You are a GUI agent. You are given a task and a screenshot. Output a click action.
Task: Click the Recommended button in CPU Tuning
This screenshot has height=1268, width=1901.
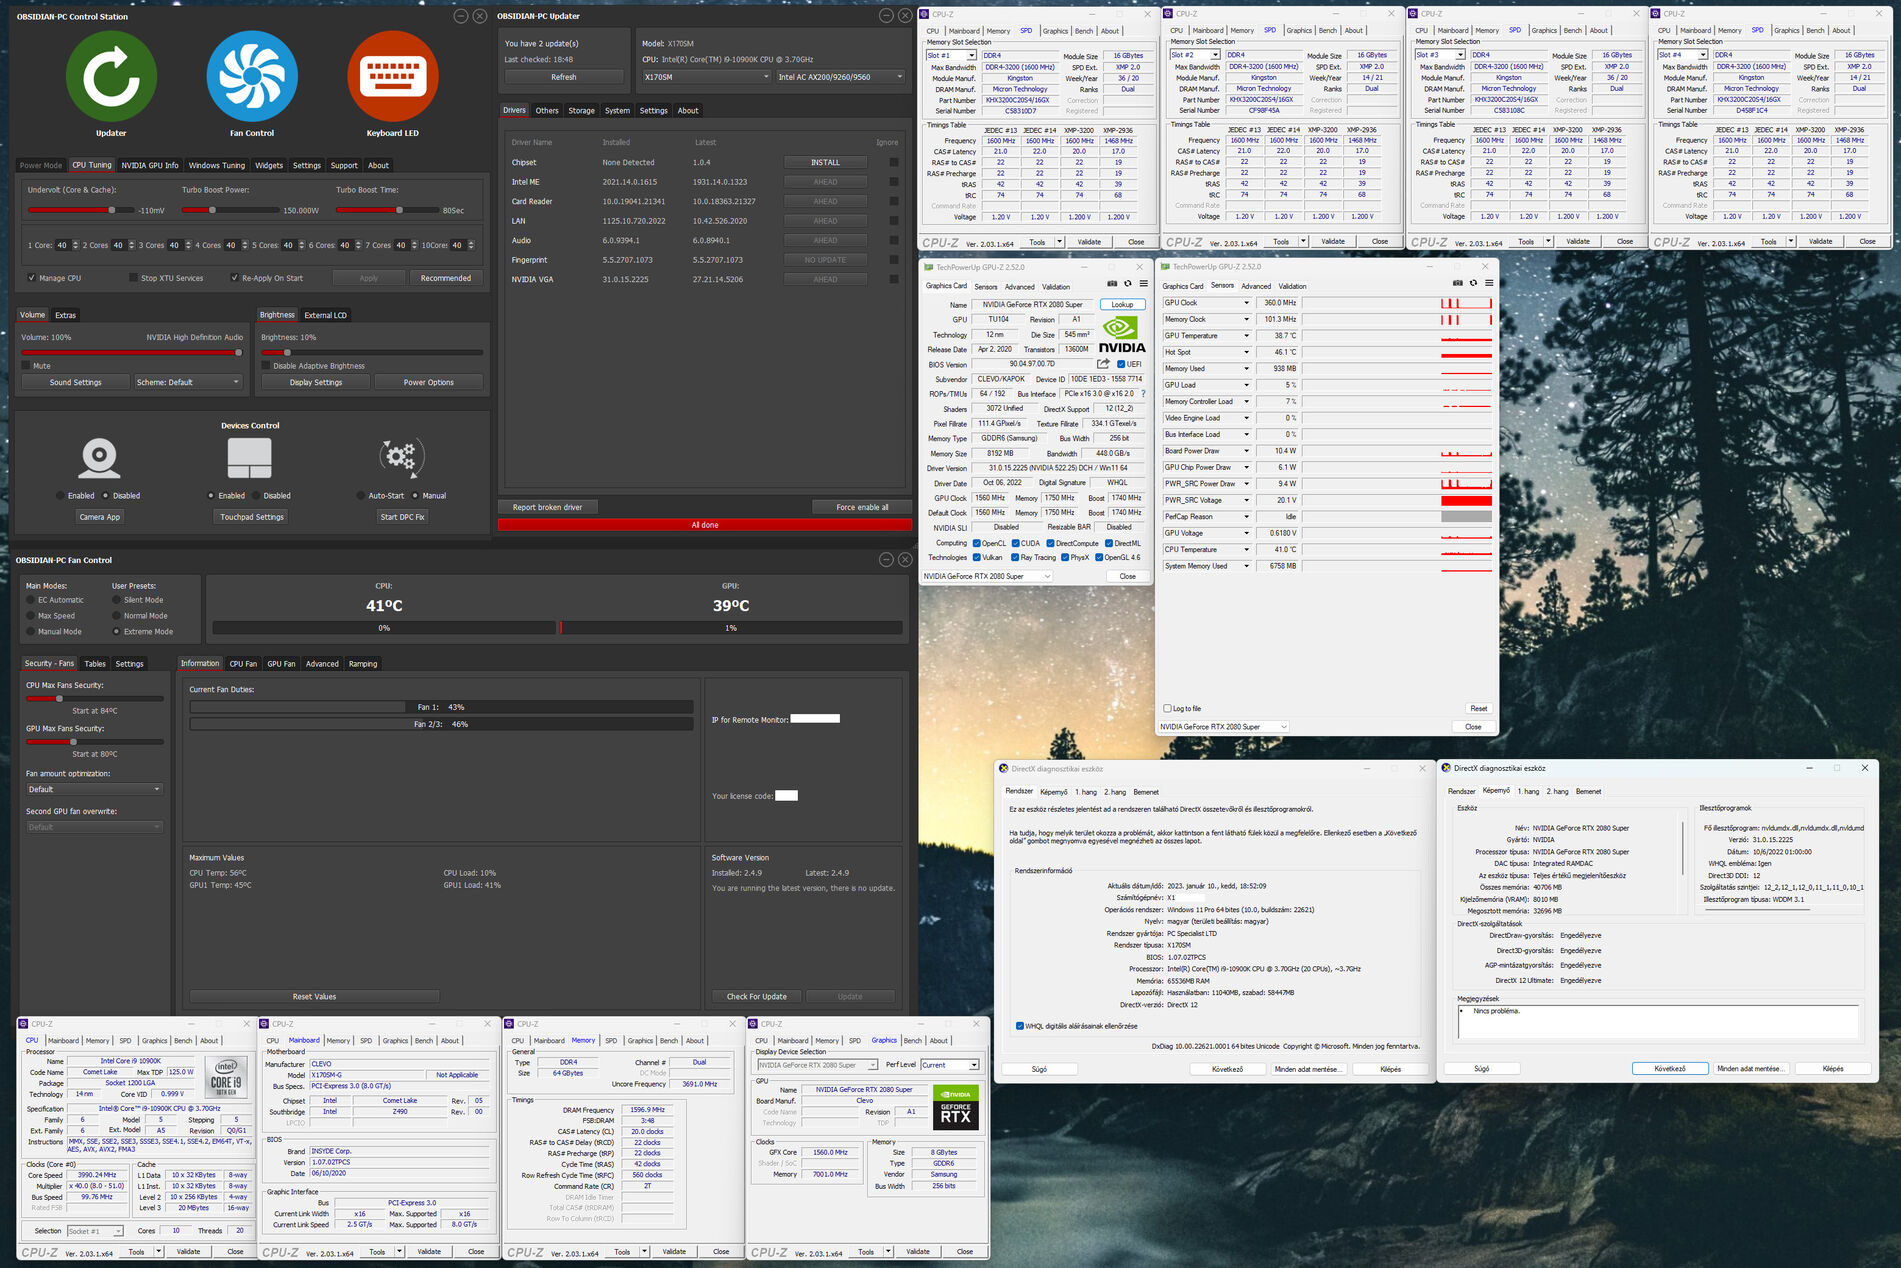pyautogui.click(x=446, y=278)
